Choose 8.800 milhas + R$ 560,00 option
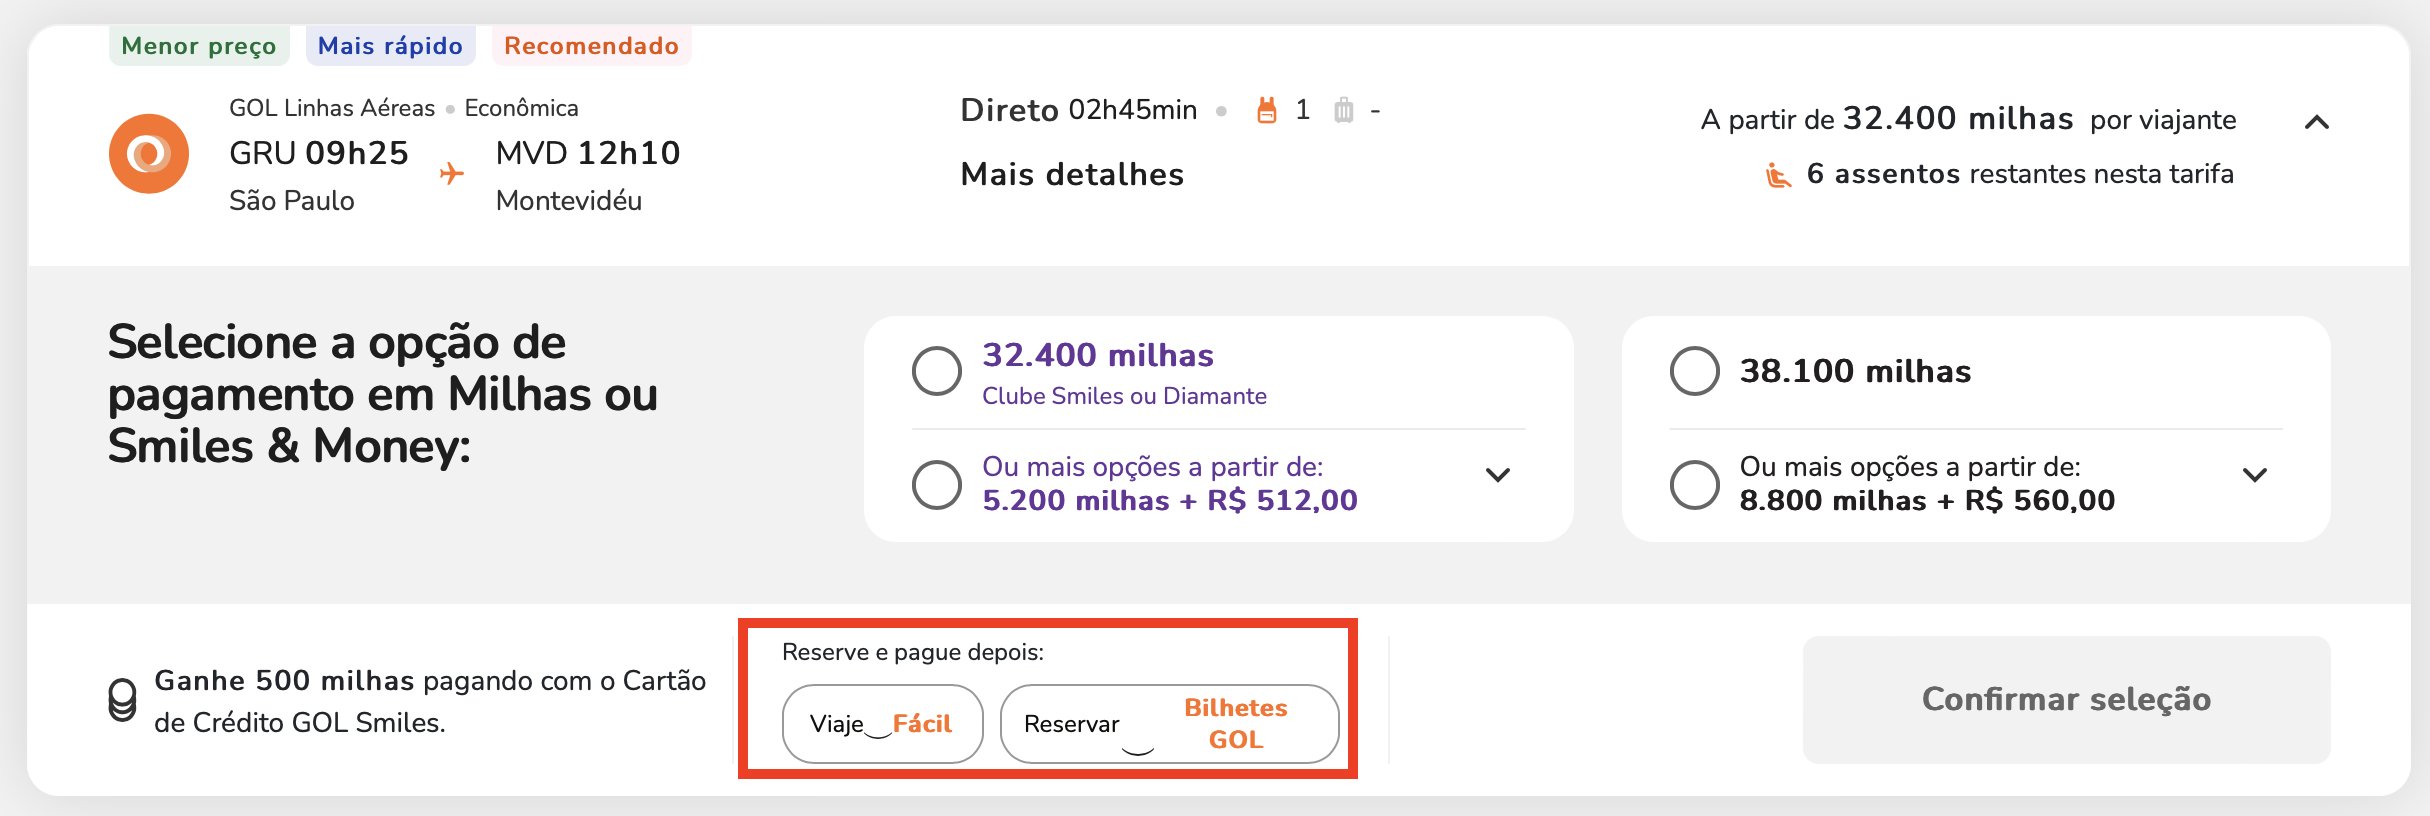Image resolution: width=2430 pixels, height=816 pixels. click(1695, 485)
